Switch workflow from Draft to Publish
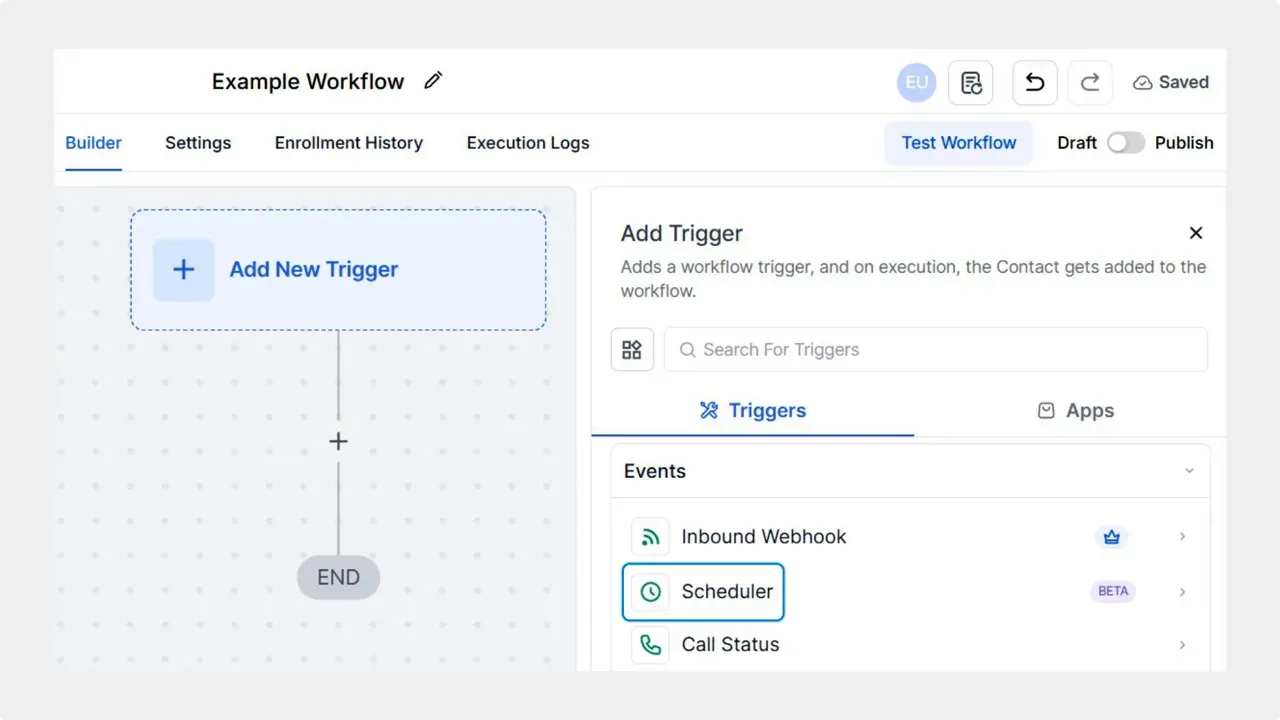 [1126, 143]
